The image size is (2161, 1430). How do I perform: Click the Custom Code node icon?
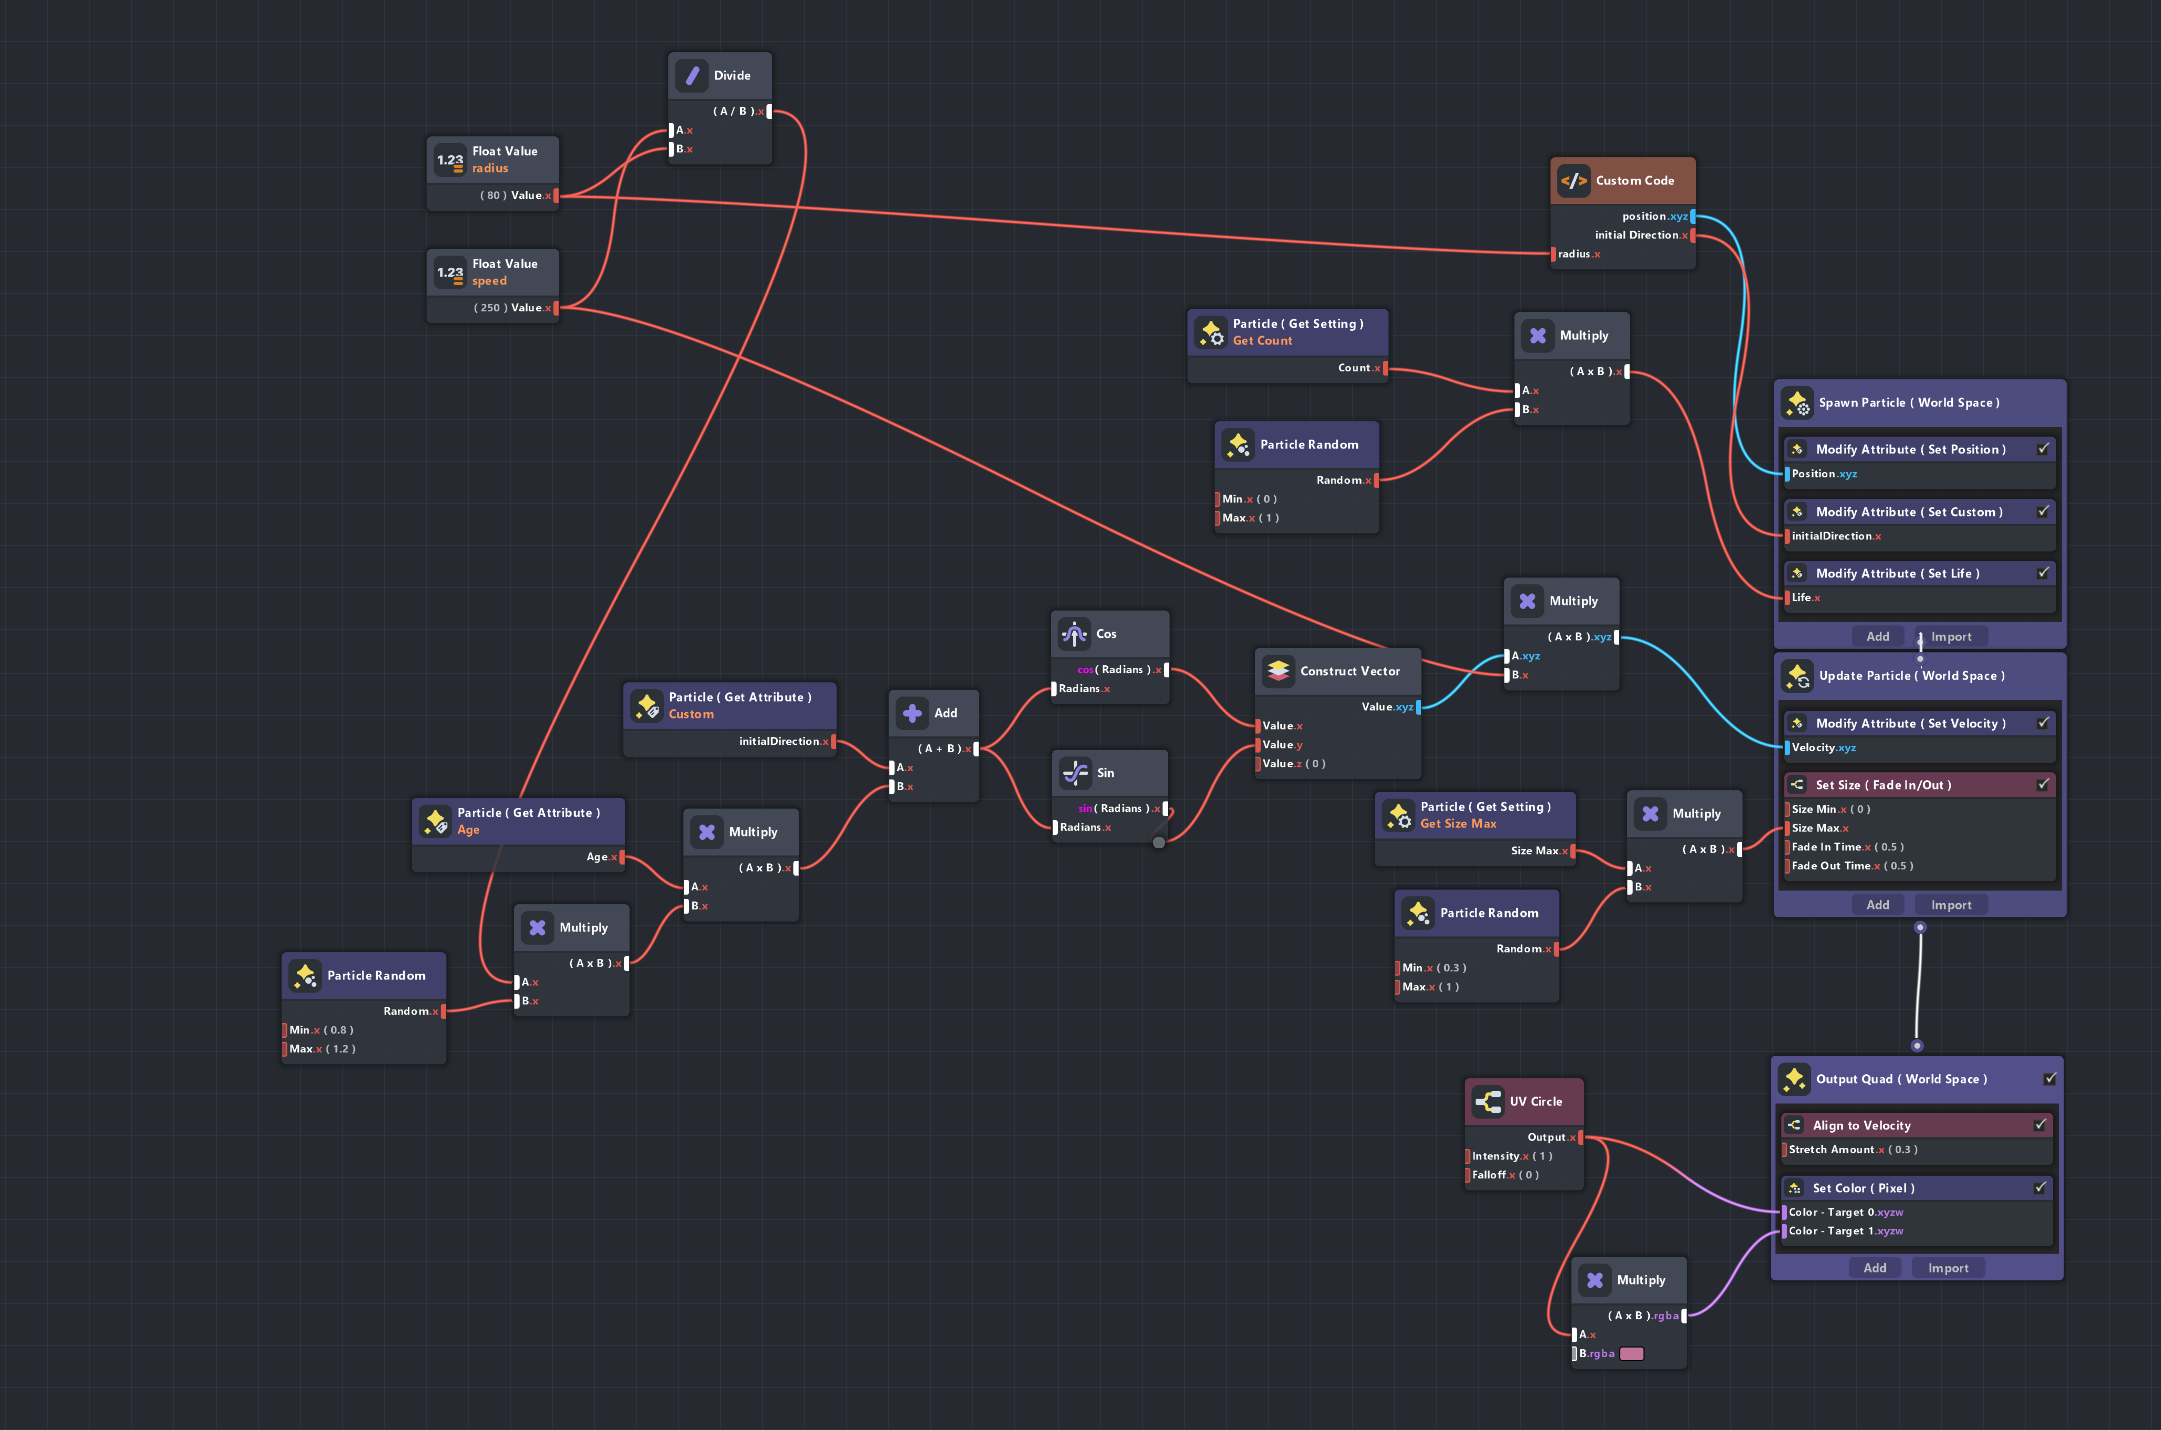(x=1574, y=181)
